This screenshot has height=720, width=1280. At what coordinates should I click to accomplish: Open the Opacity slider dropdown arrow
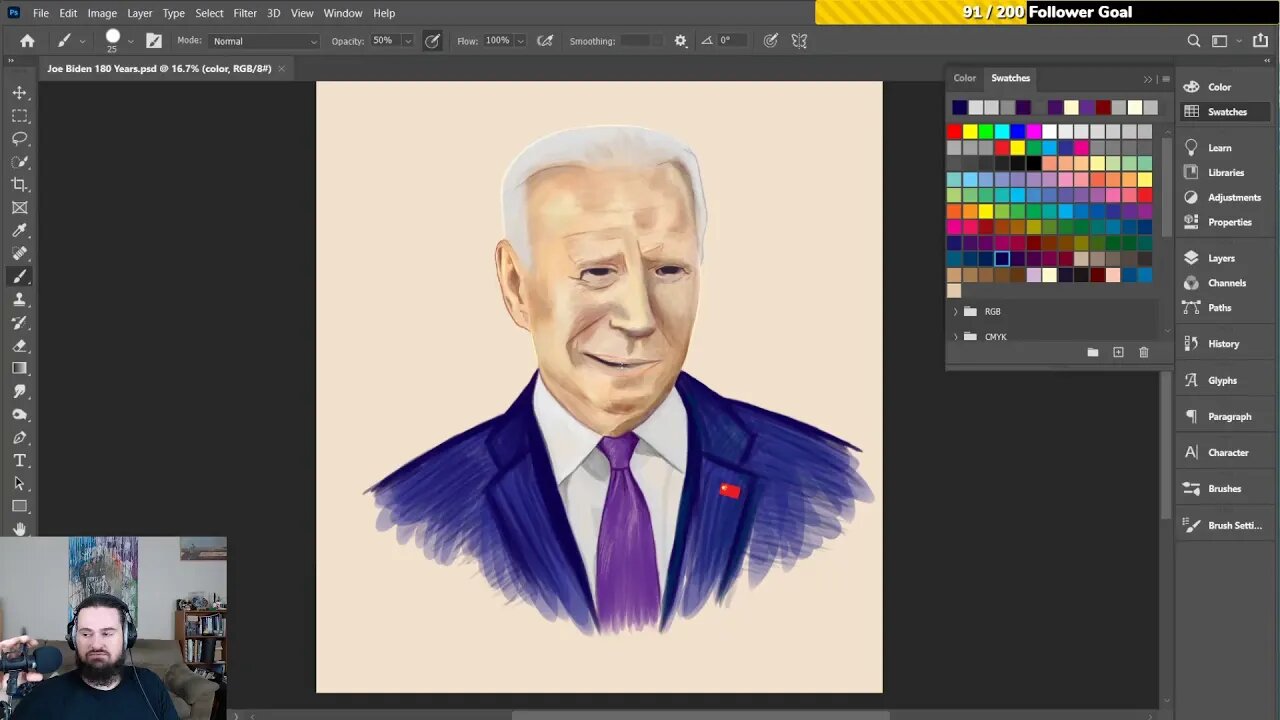point(407,41)
